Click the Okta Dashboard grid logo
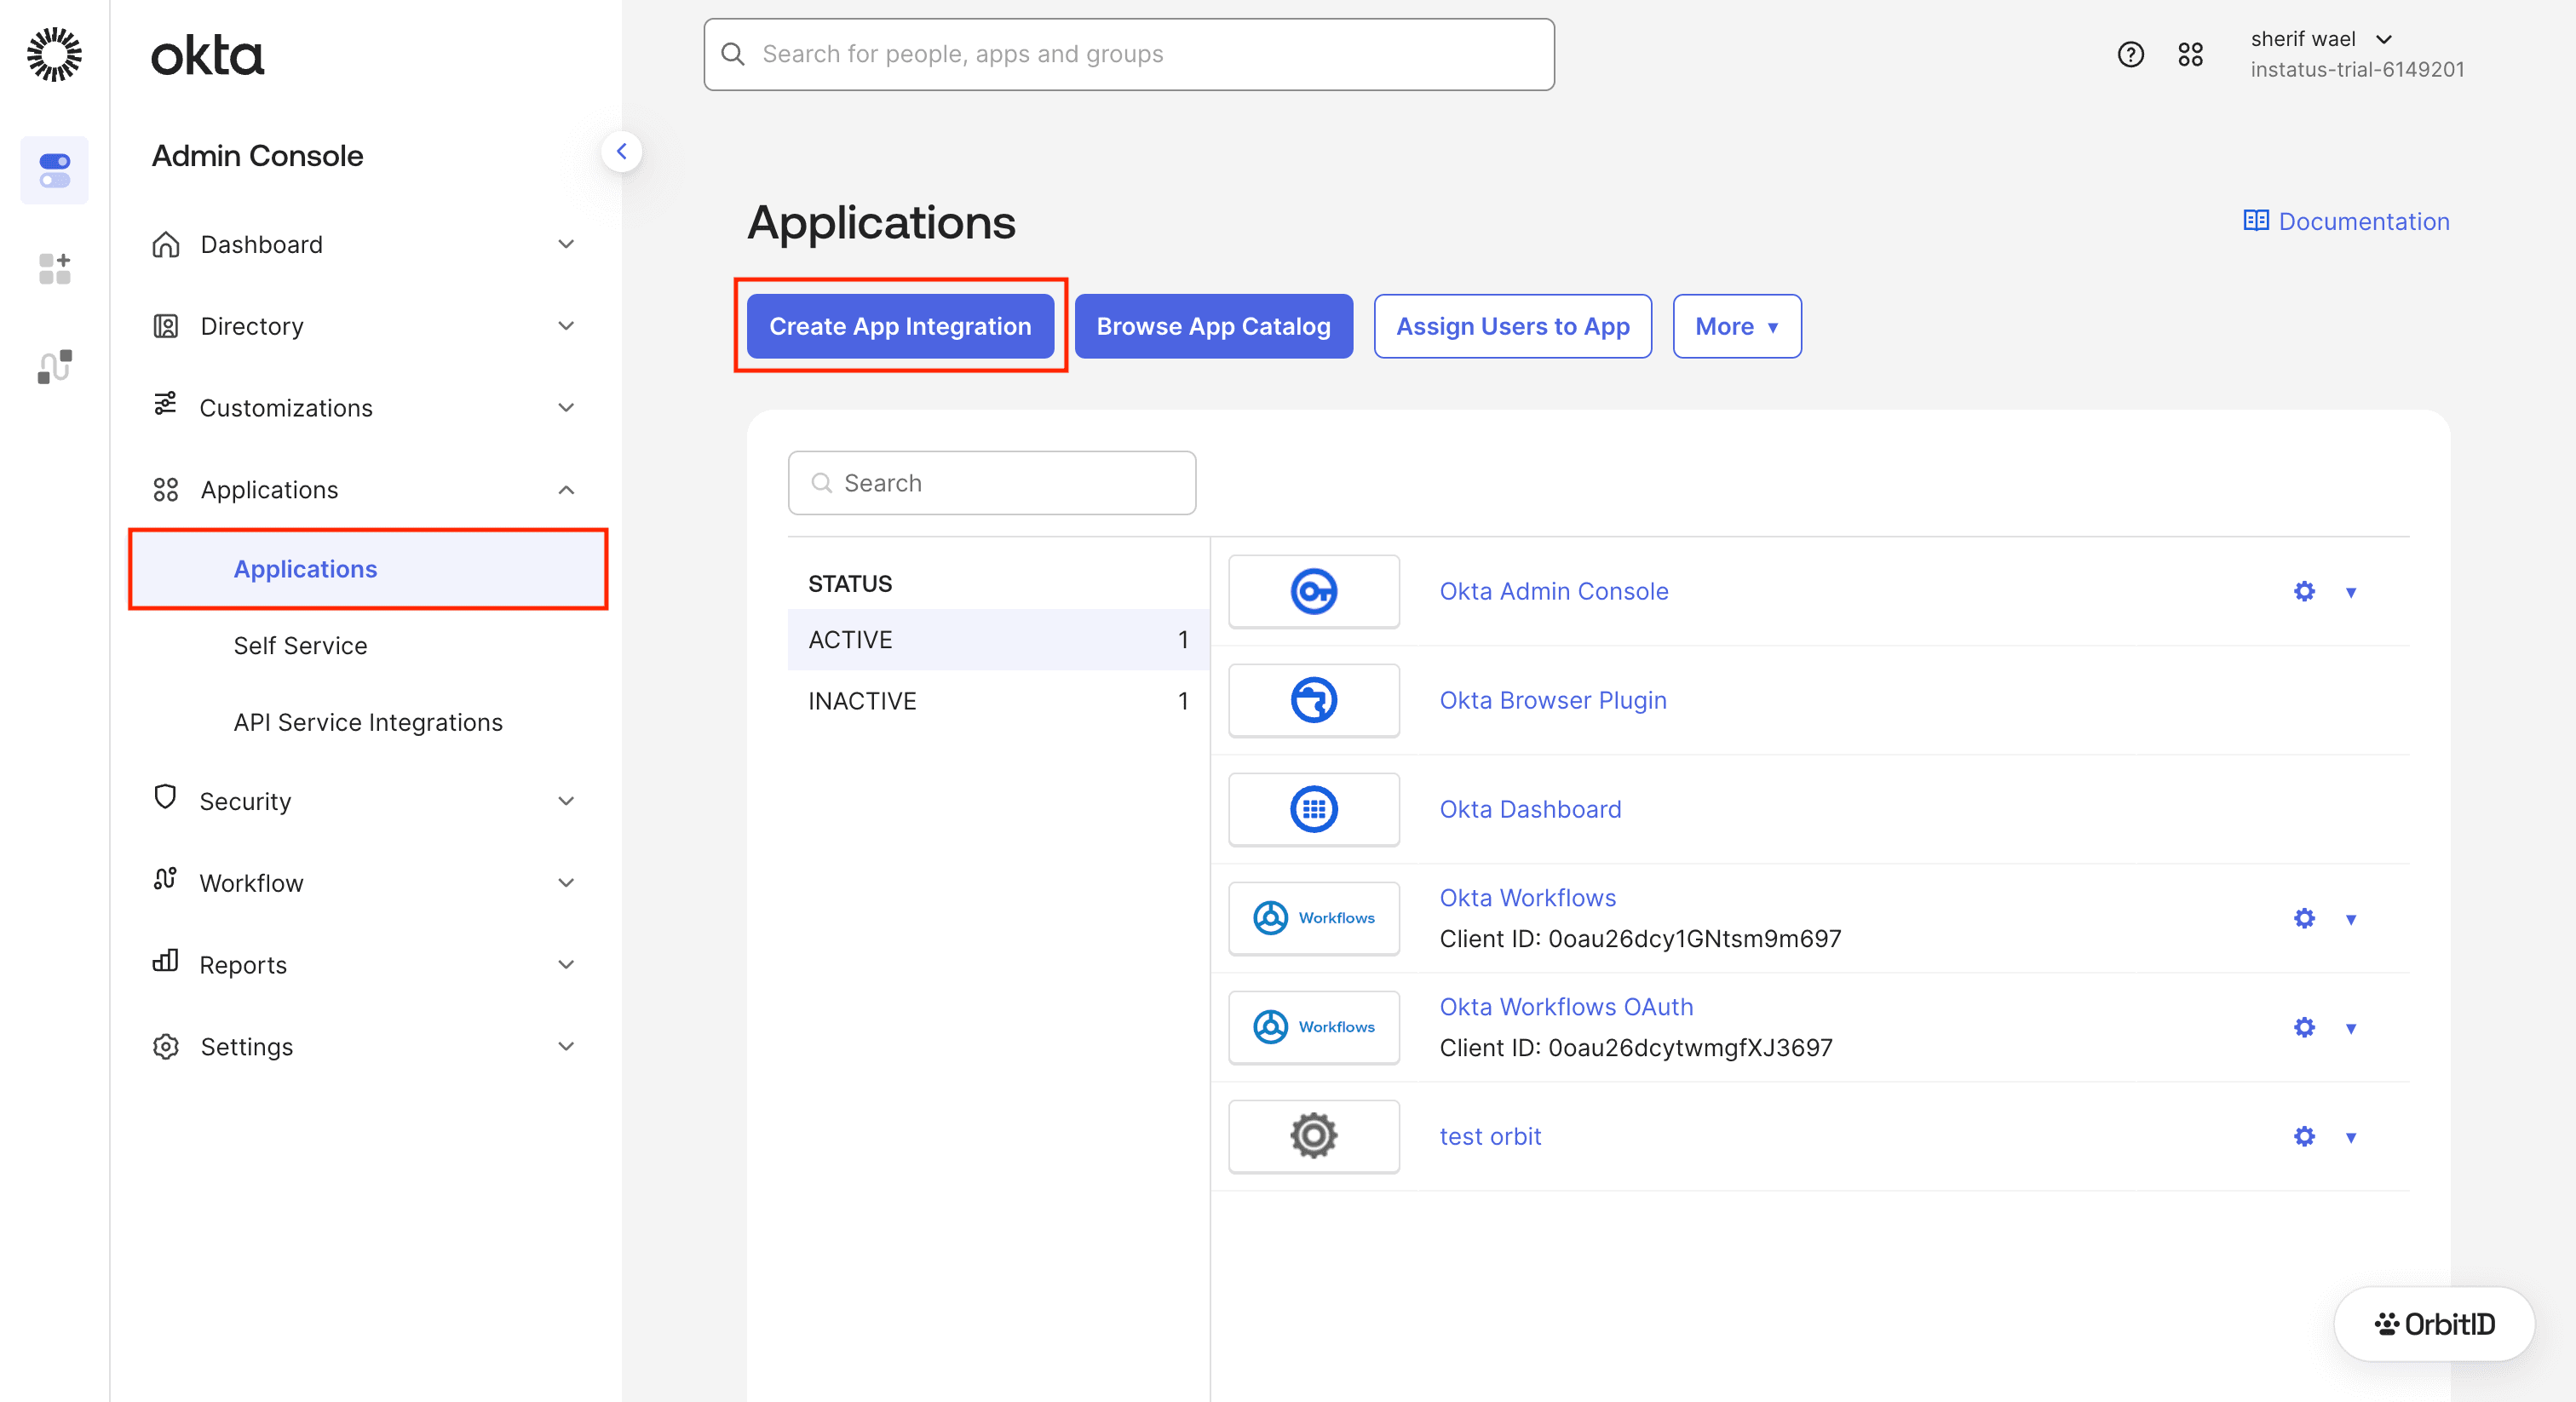 pos(1313,809)
